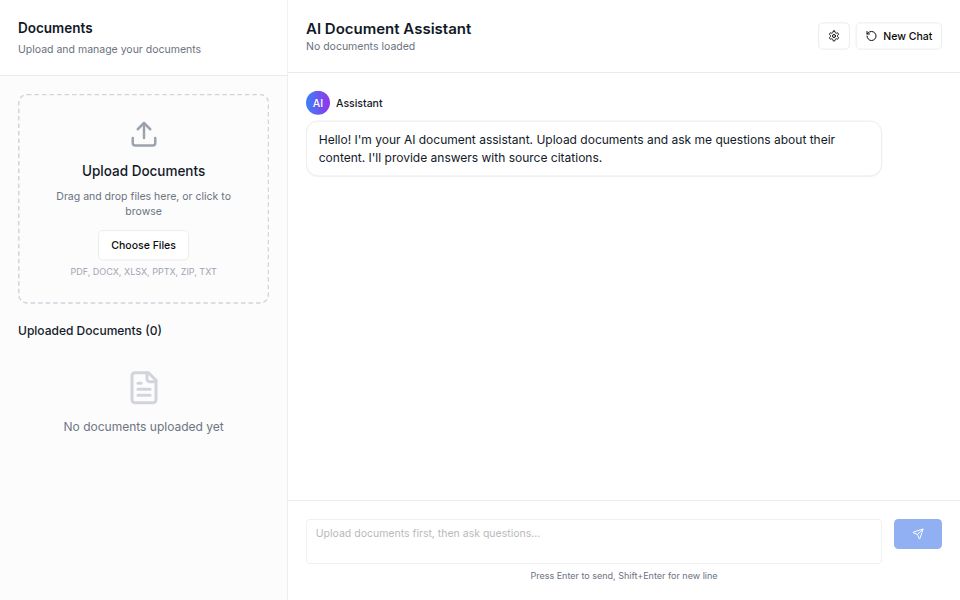
Task: Click the 'Assistant' name label
Action: tap(359, 102)
